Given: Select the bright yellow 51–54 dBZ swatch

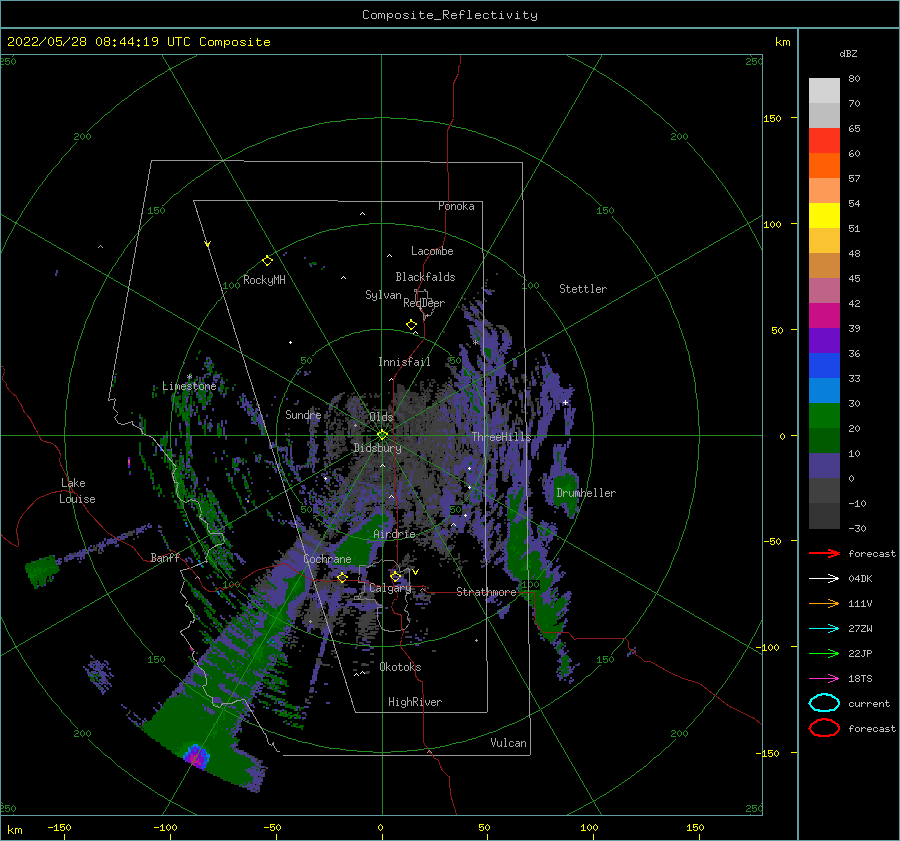Looking at the screenshot, I should [824, 216].
